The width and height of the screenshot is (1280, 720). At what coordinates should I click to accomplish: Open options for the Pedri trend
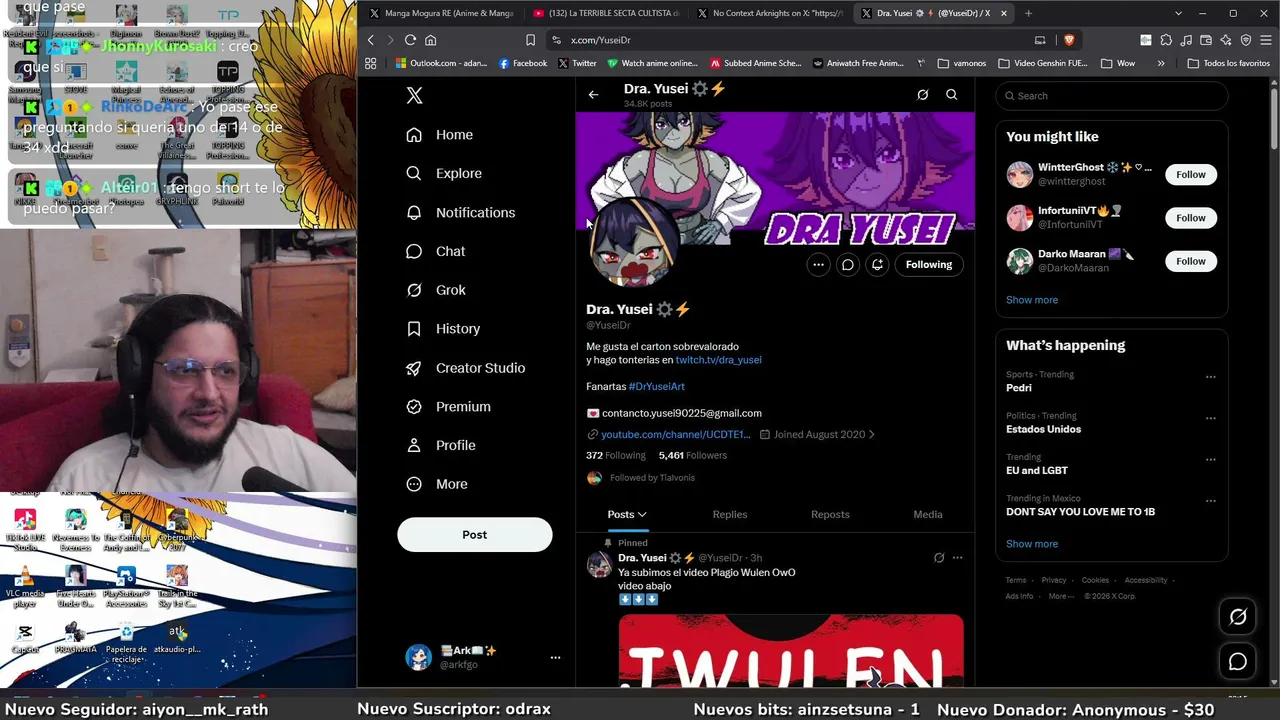pos(1210,377)
